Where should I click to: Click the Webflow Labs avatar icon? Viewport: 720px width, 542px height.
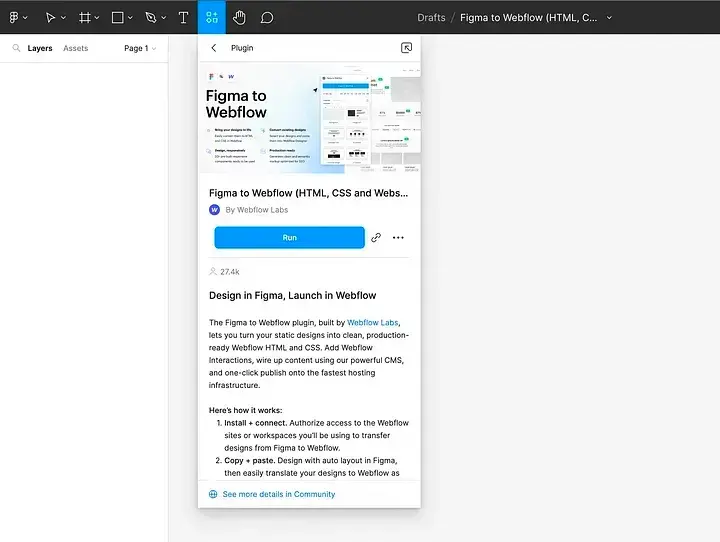[214, 209]
